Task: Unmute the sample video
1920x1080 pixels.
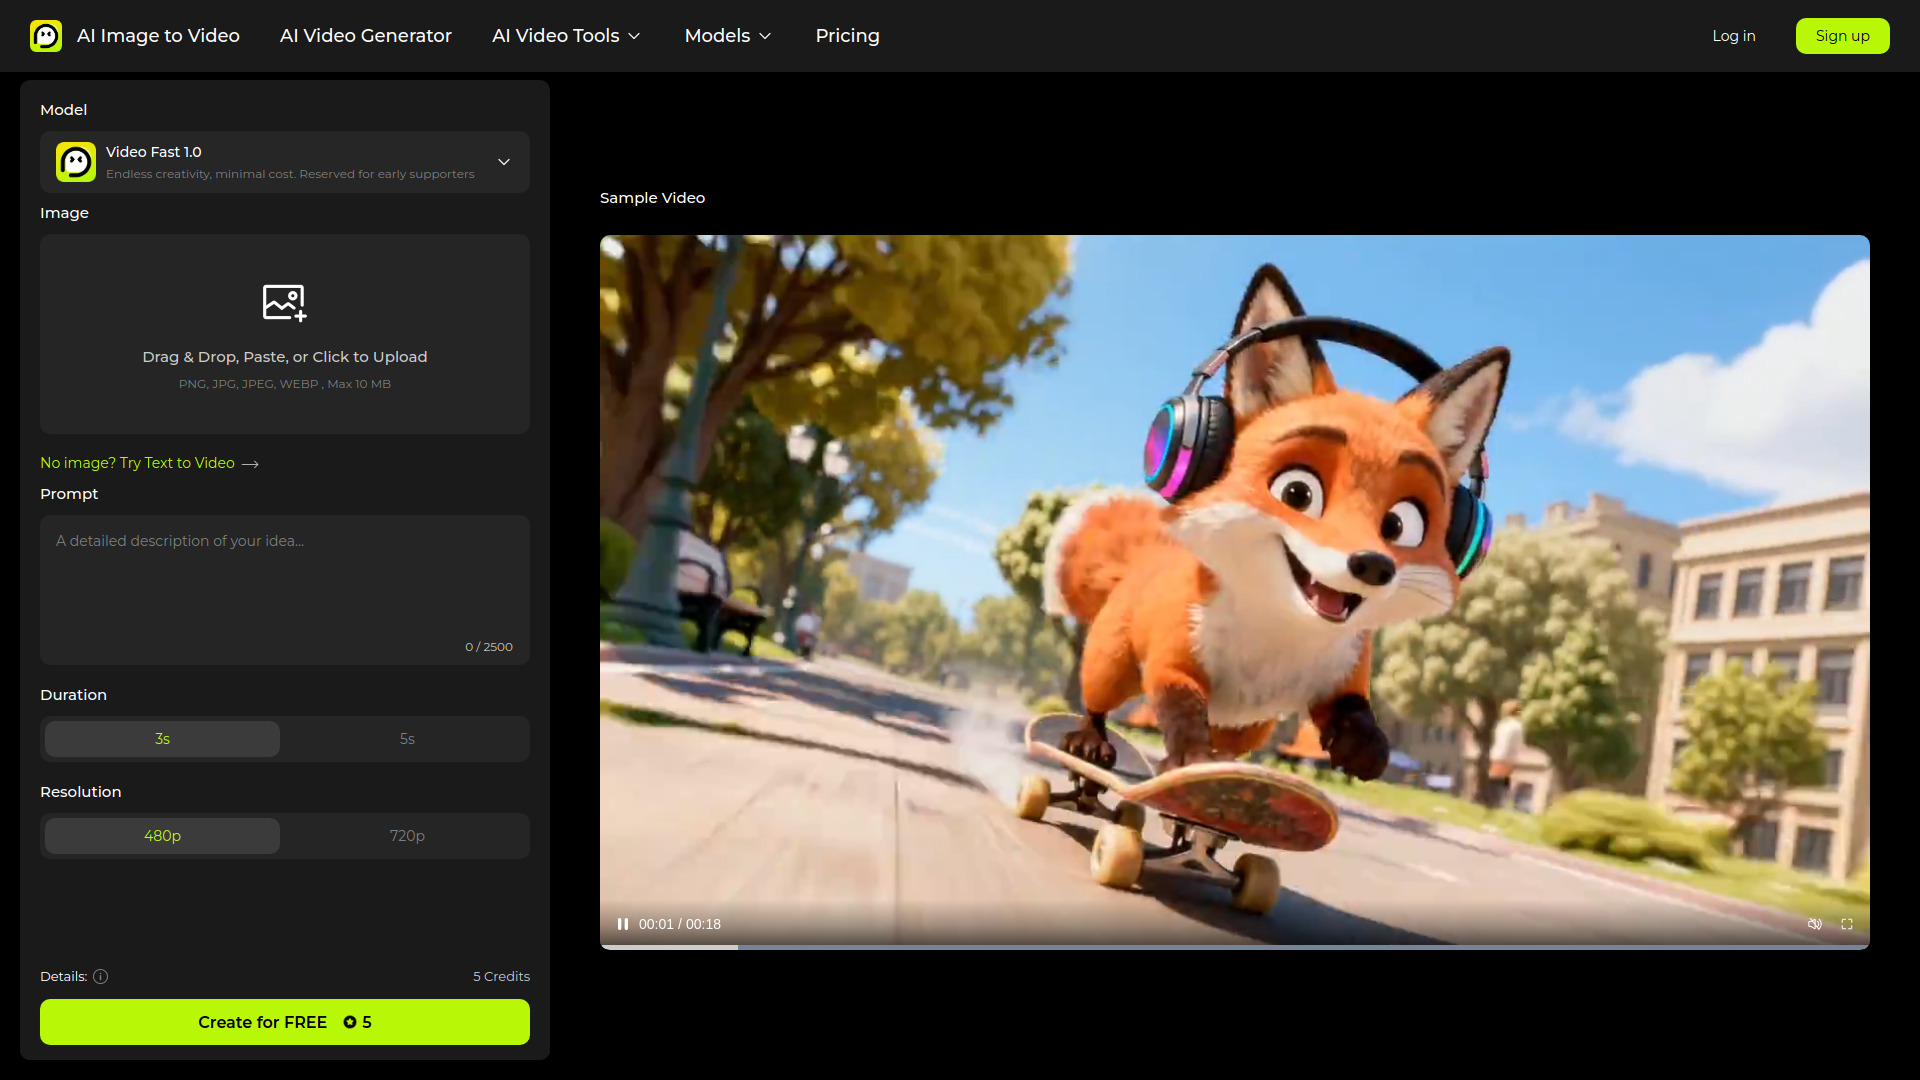Action: click(1816, 924)
